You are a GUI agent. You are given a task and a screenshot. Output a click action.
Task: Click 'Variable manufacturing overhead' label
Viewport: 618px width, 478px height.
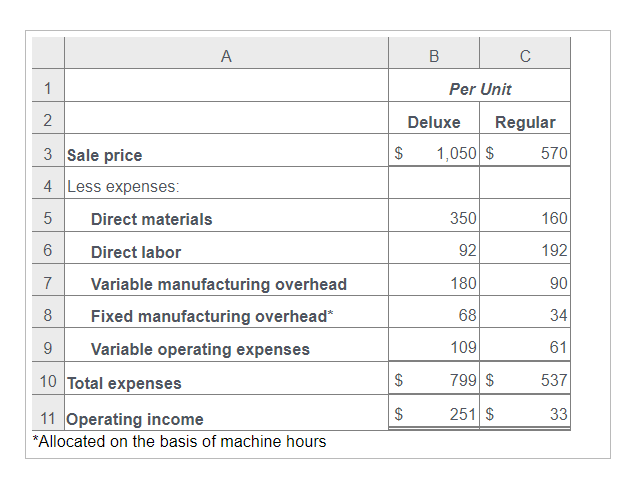(219, 285)
